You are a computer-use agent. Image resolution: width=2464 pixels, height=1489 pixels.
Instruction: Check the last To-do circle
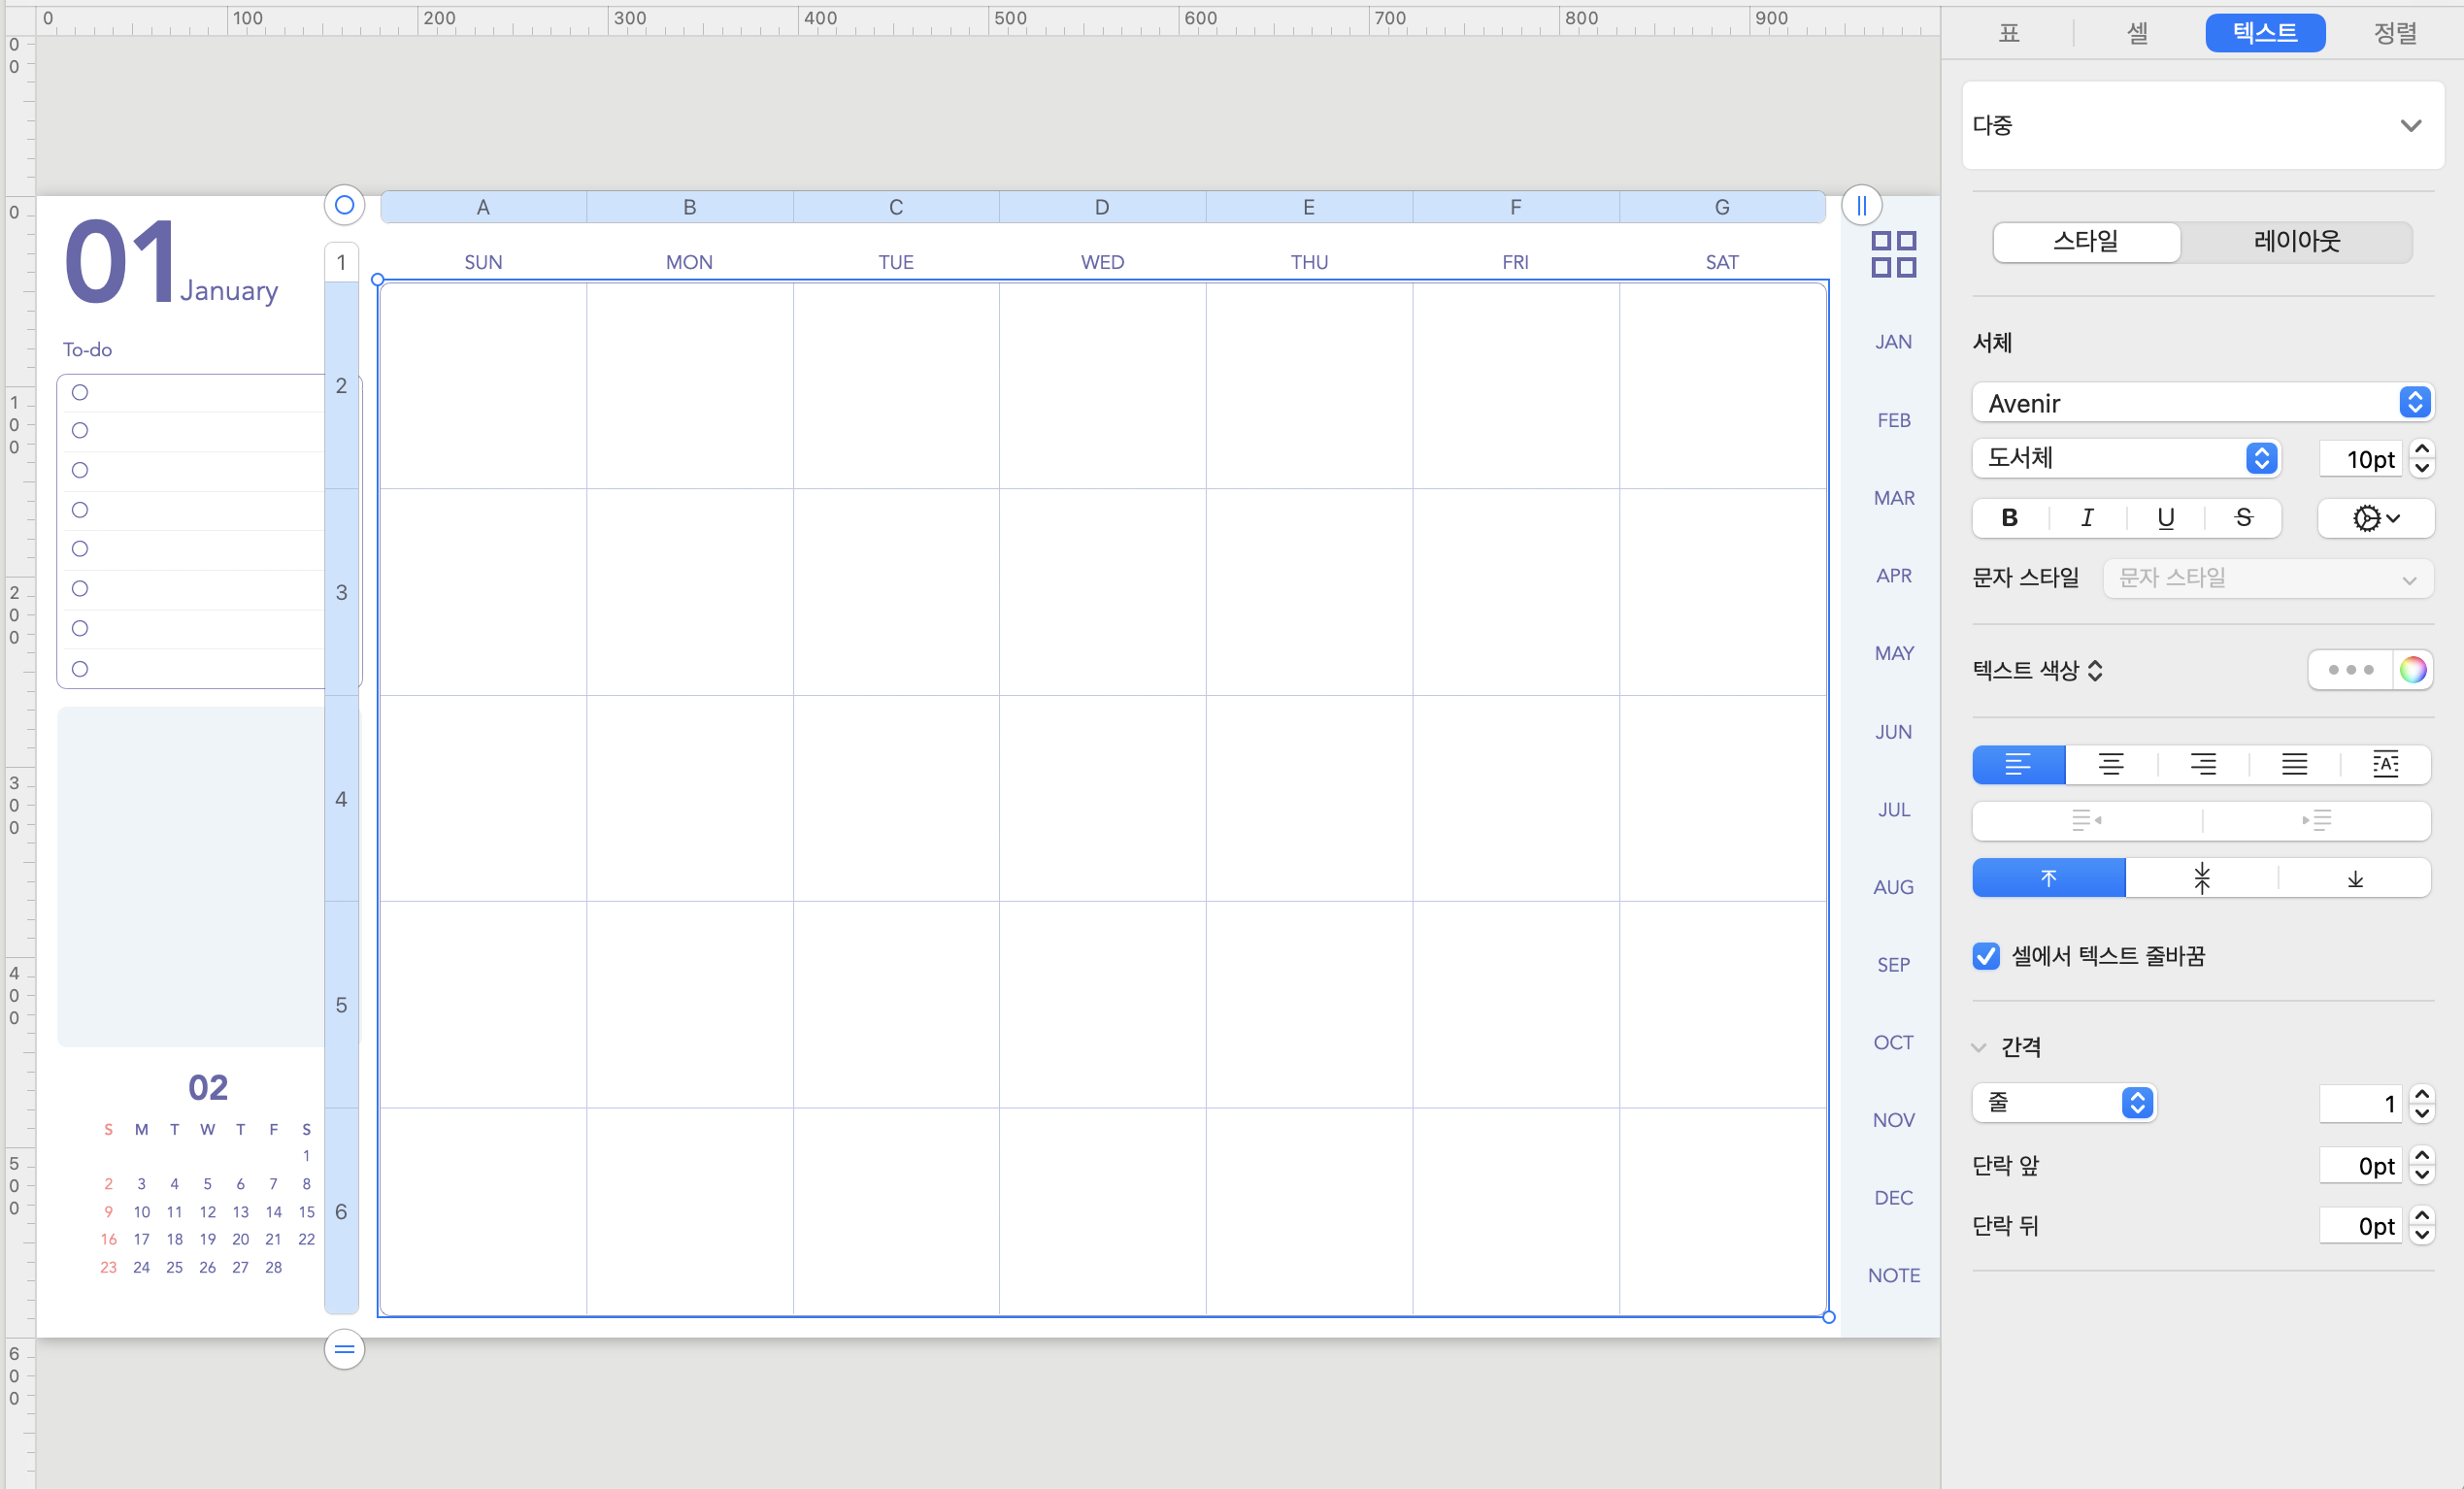(80, 669)
